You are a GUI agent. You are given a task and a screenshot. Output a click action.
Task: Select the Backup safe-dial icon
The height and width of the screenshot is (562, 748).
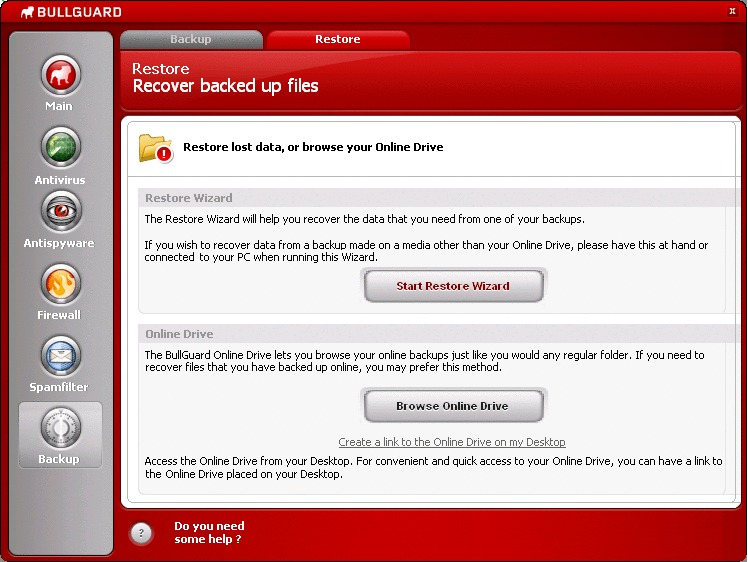[x=61, y=428]
